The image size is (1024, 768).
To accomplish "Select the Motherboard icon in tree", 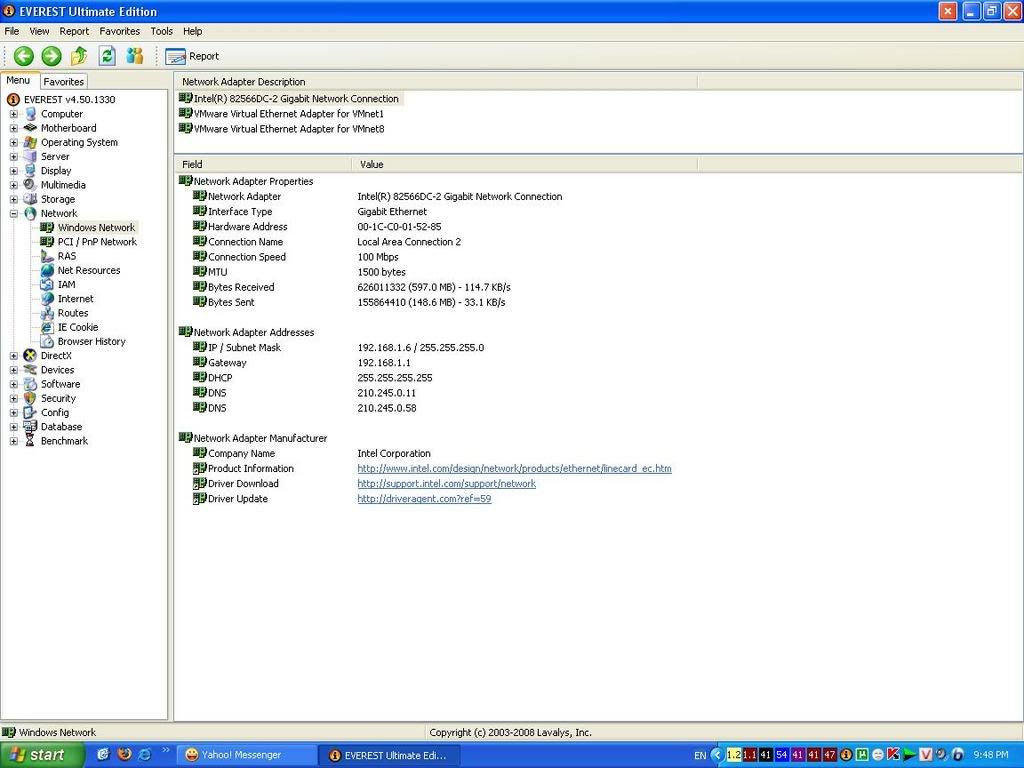I will point(30,128).
